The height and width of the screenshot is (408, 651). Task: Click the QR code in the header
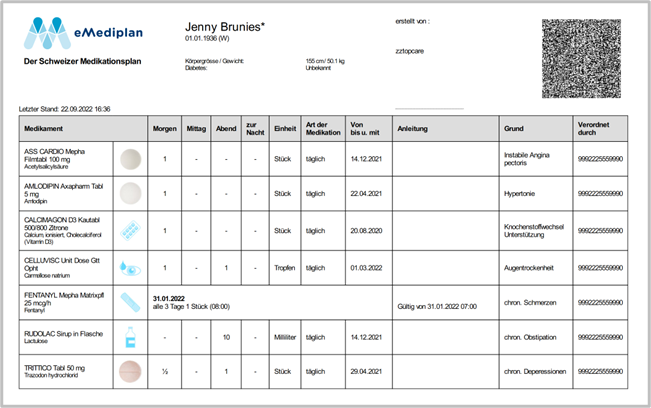click(584, 57)
